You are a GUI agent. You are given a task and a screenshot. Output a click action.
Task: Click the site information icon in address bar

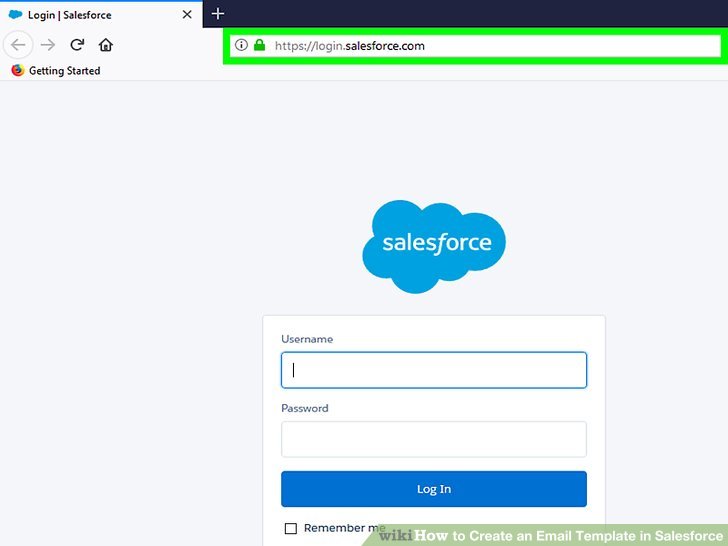pos(241,45)
